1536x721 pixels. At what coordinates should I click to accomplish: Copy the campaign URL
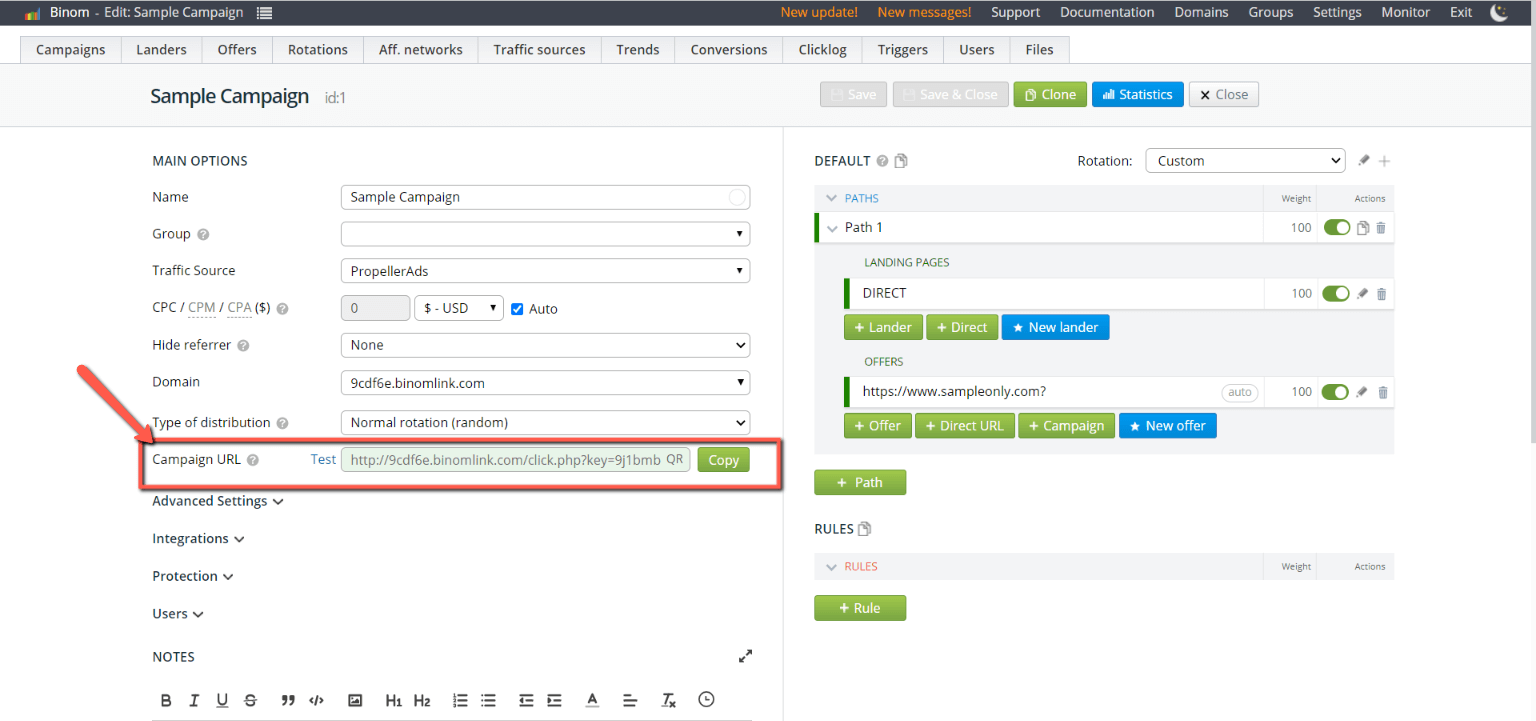tap(723, 460)
